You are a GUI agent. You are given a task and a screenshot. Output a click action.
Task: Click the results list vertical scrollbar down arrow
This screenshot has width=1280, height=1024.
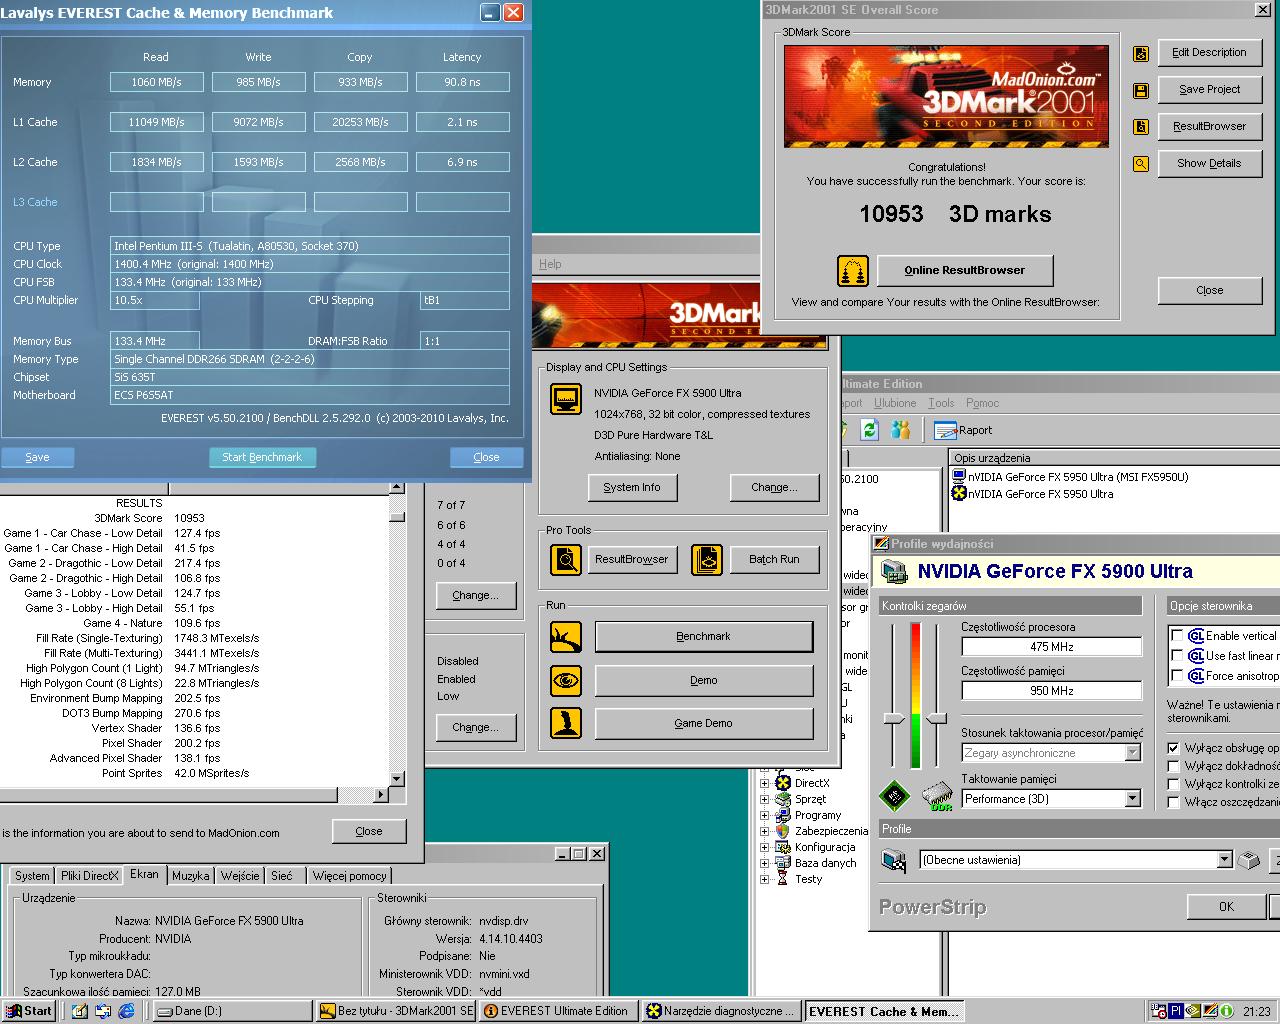pos(397,779)
